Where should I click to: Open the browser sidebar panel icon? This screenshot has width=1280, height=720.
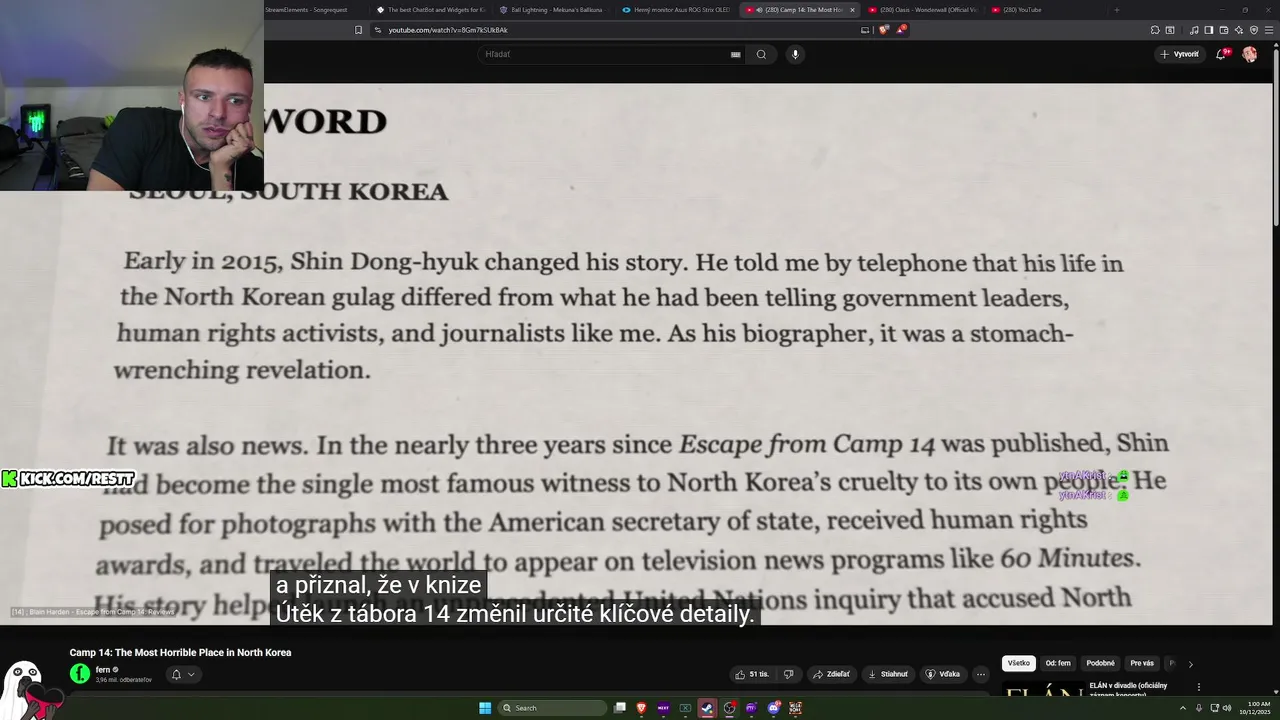tap(1208, 30)
